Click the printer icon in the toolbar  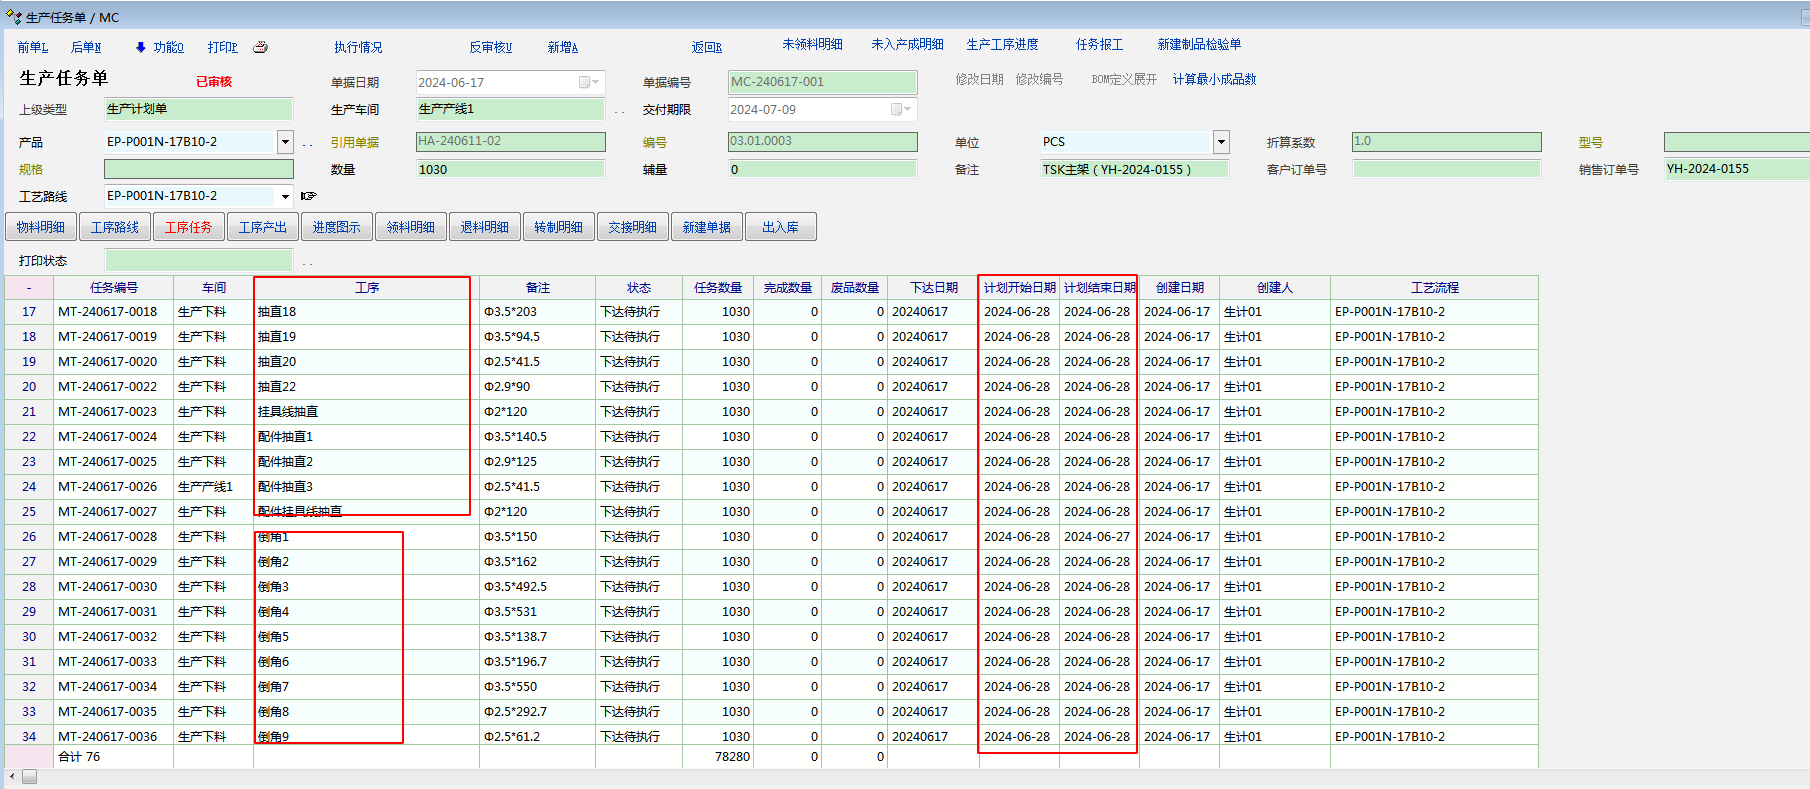tap(260, 47)
